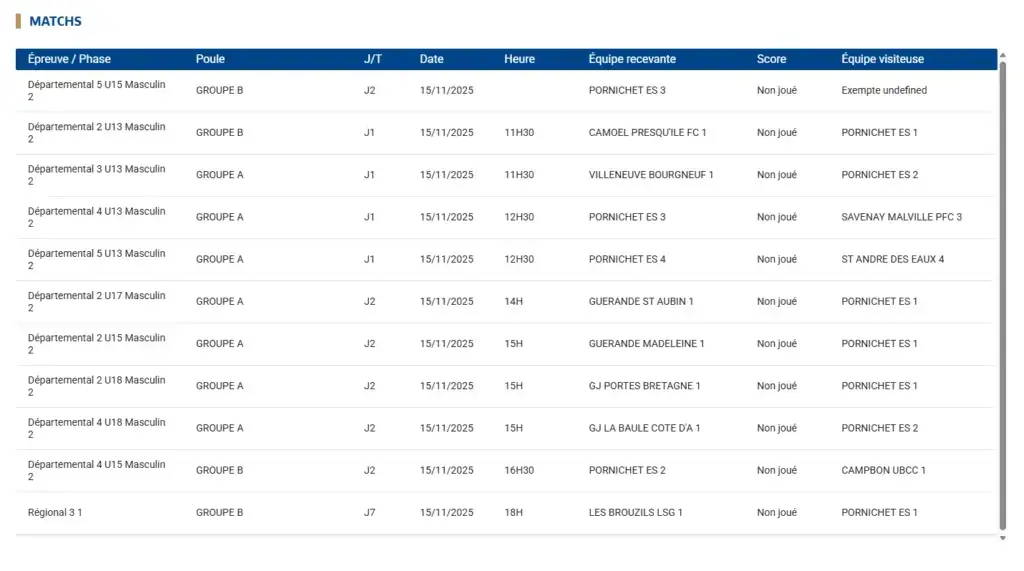Viewport: 1024px width, 571px height.
Task: Click the Équipe visiteuse column header
Action: (x=882, y=59)
